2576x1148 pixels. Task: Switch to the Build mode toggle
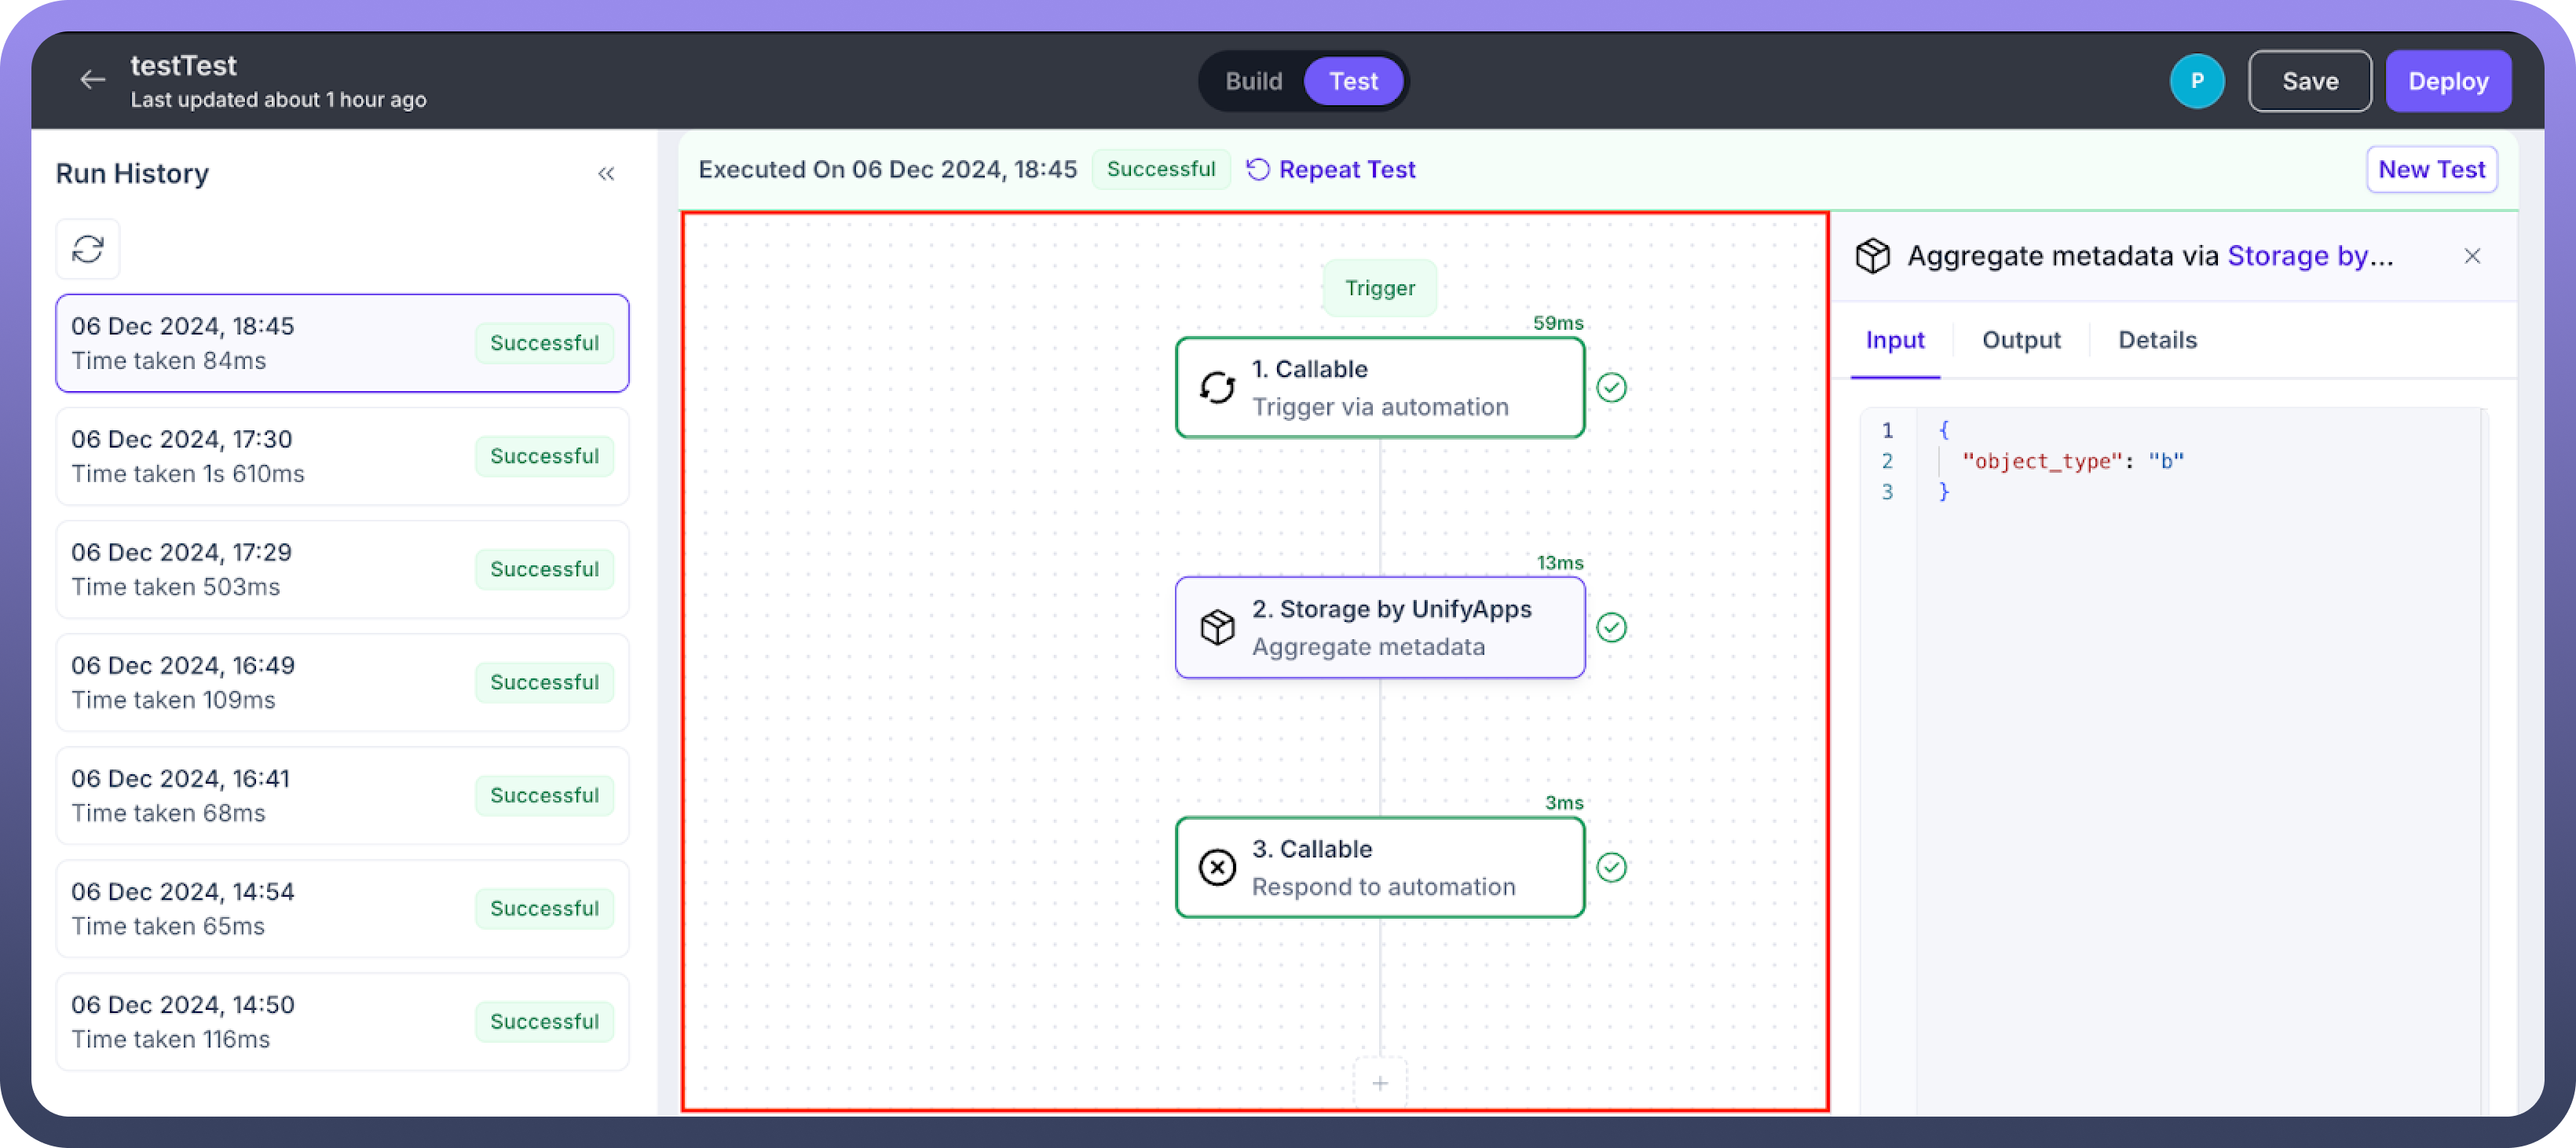coord(1253,81)
